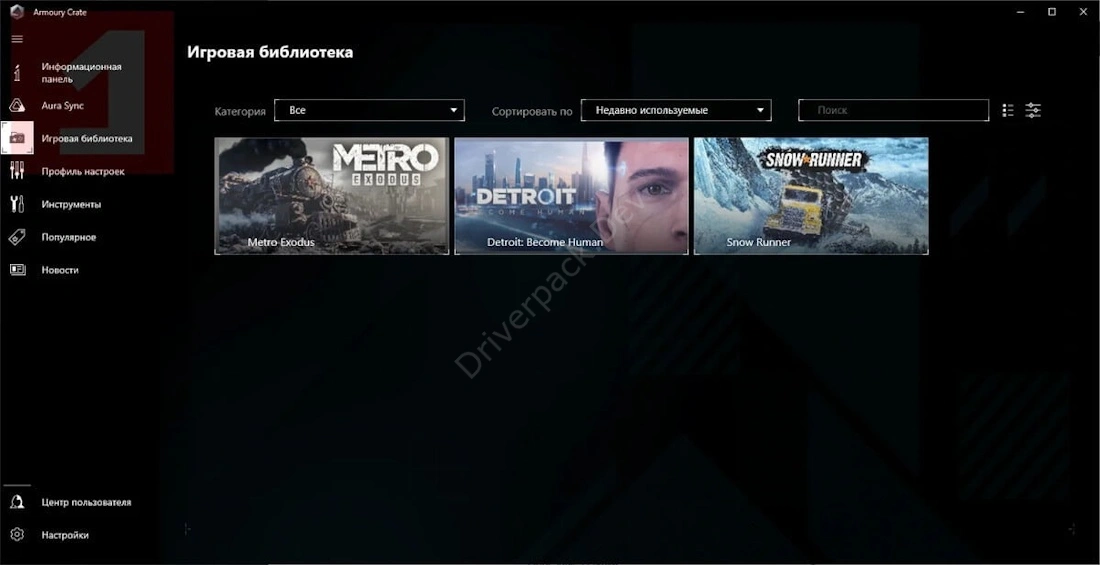Open Новости section

tap(60, 270)
